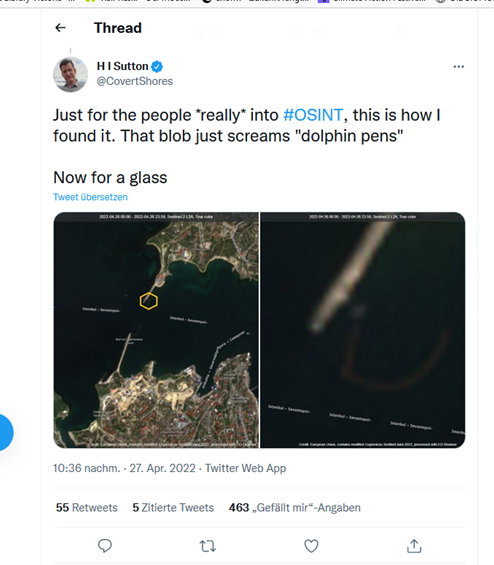Click the 10:36 nachm. 27. Apr. 2022 timestamp

point(124,468)
